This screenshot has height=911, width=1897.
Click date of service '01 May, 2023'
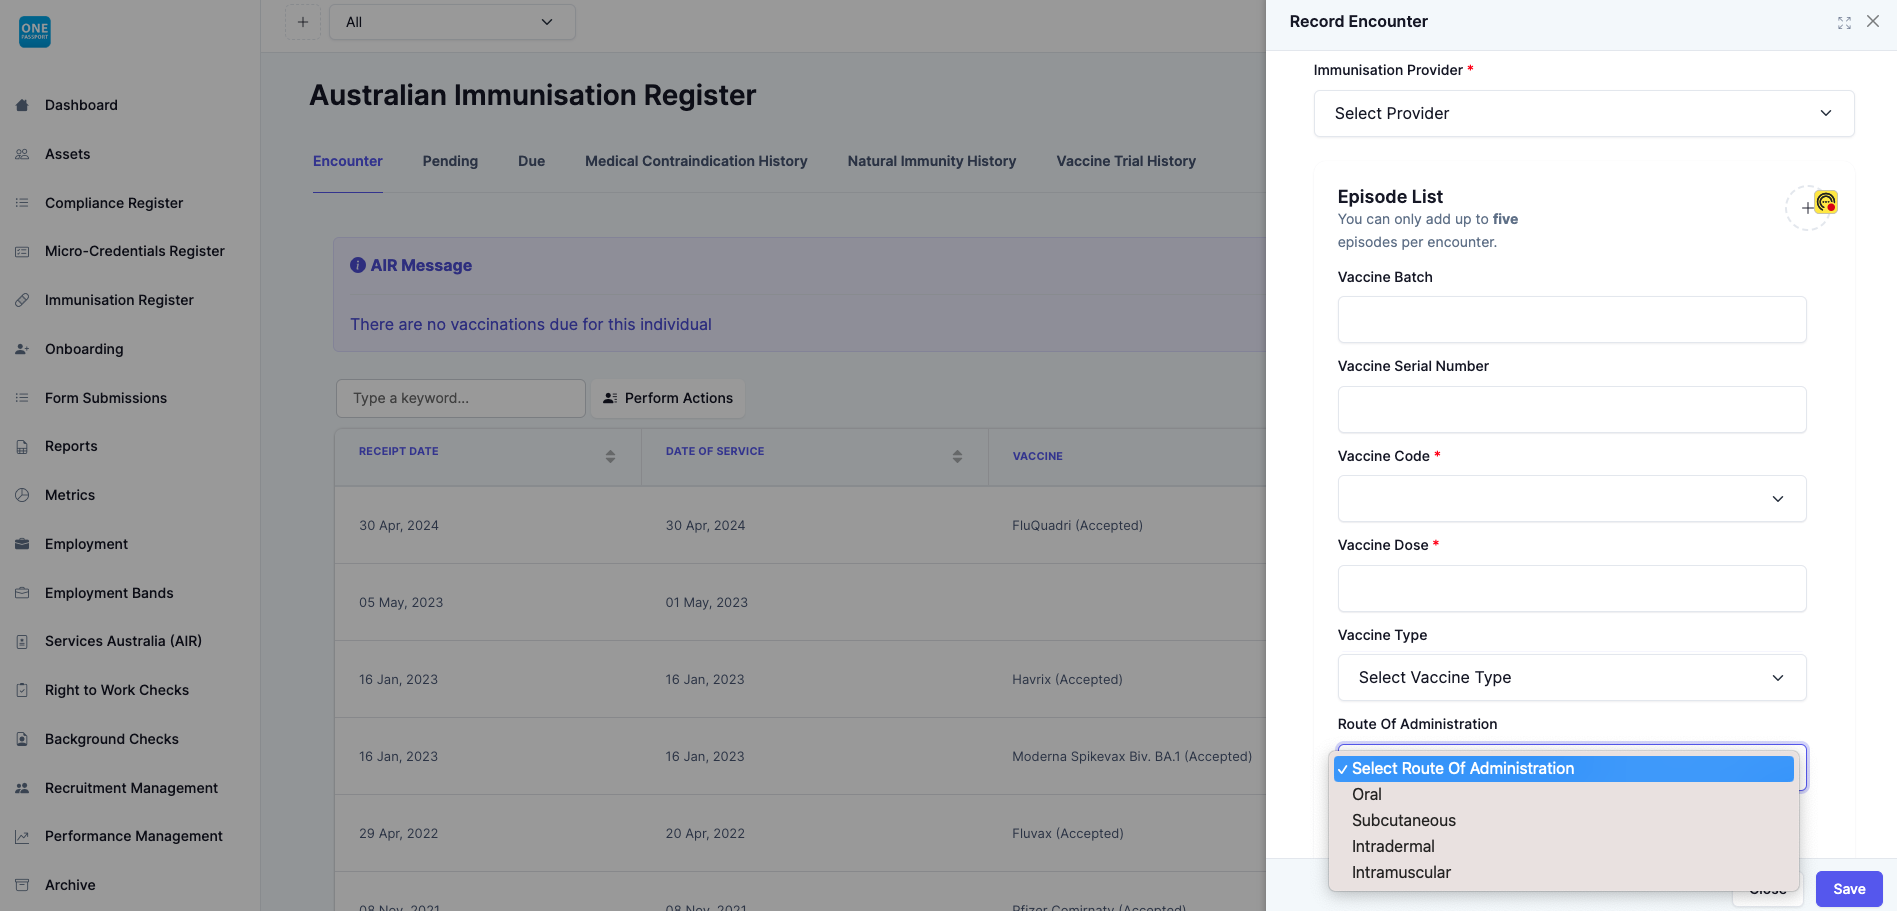pyautogui.click(x=707, y=602)
